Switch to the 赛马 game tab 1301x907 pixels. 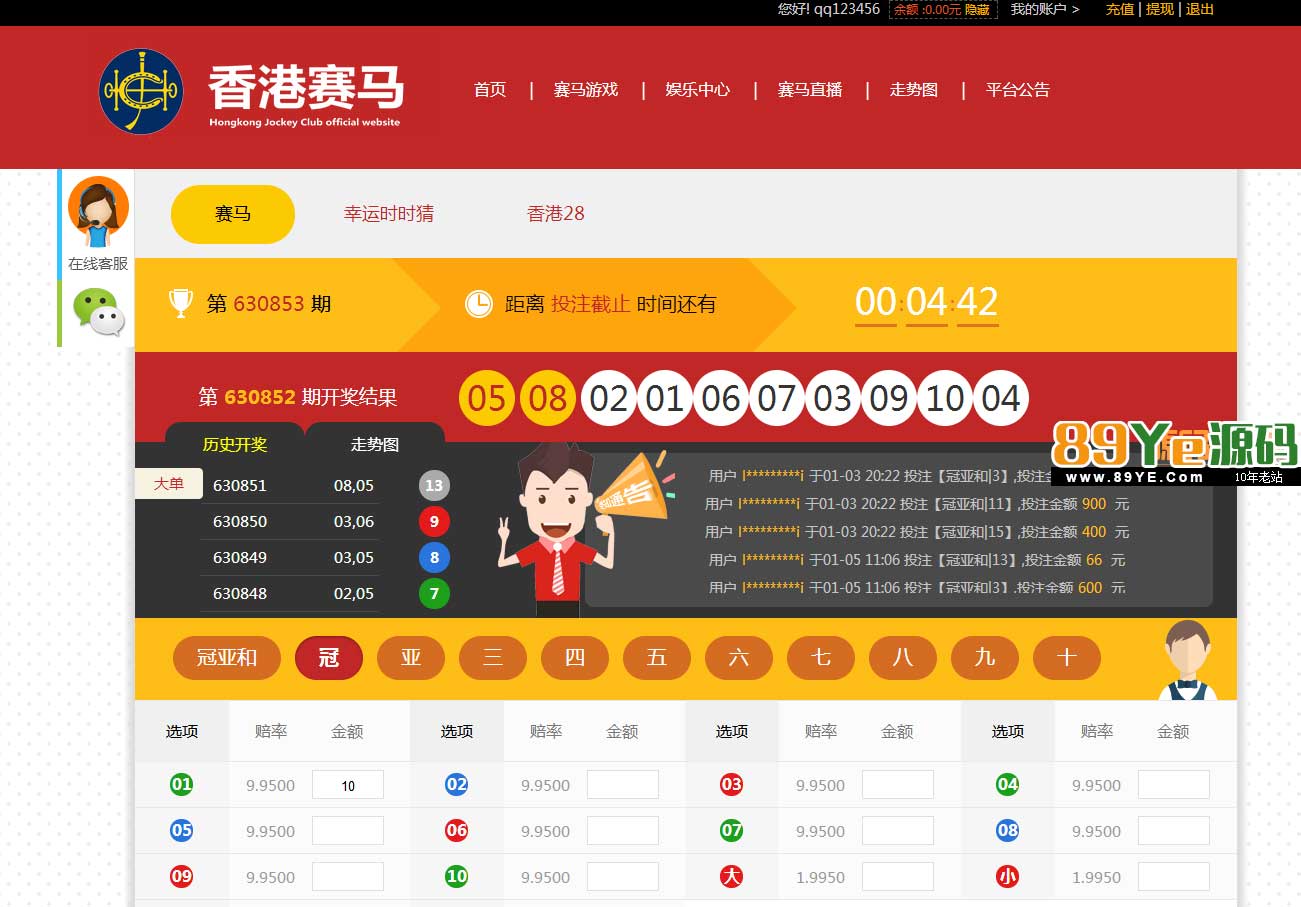233,214
